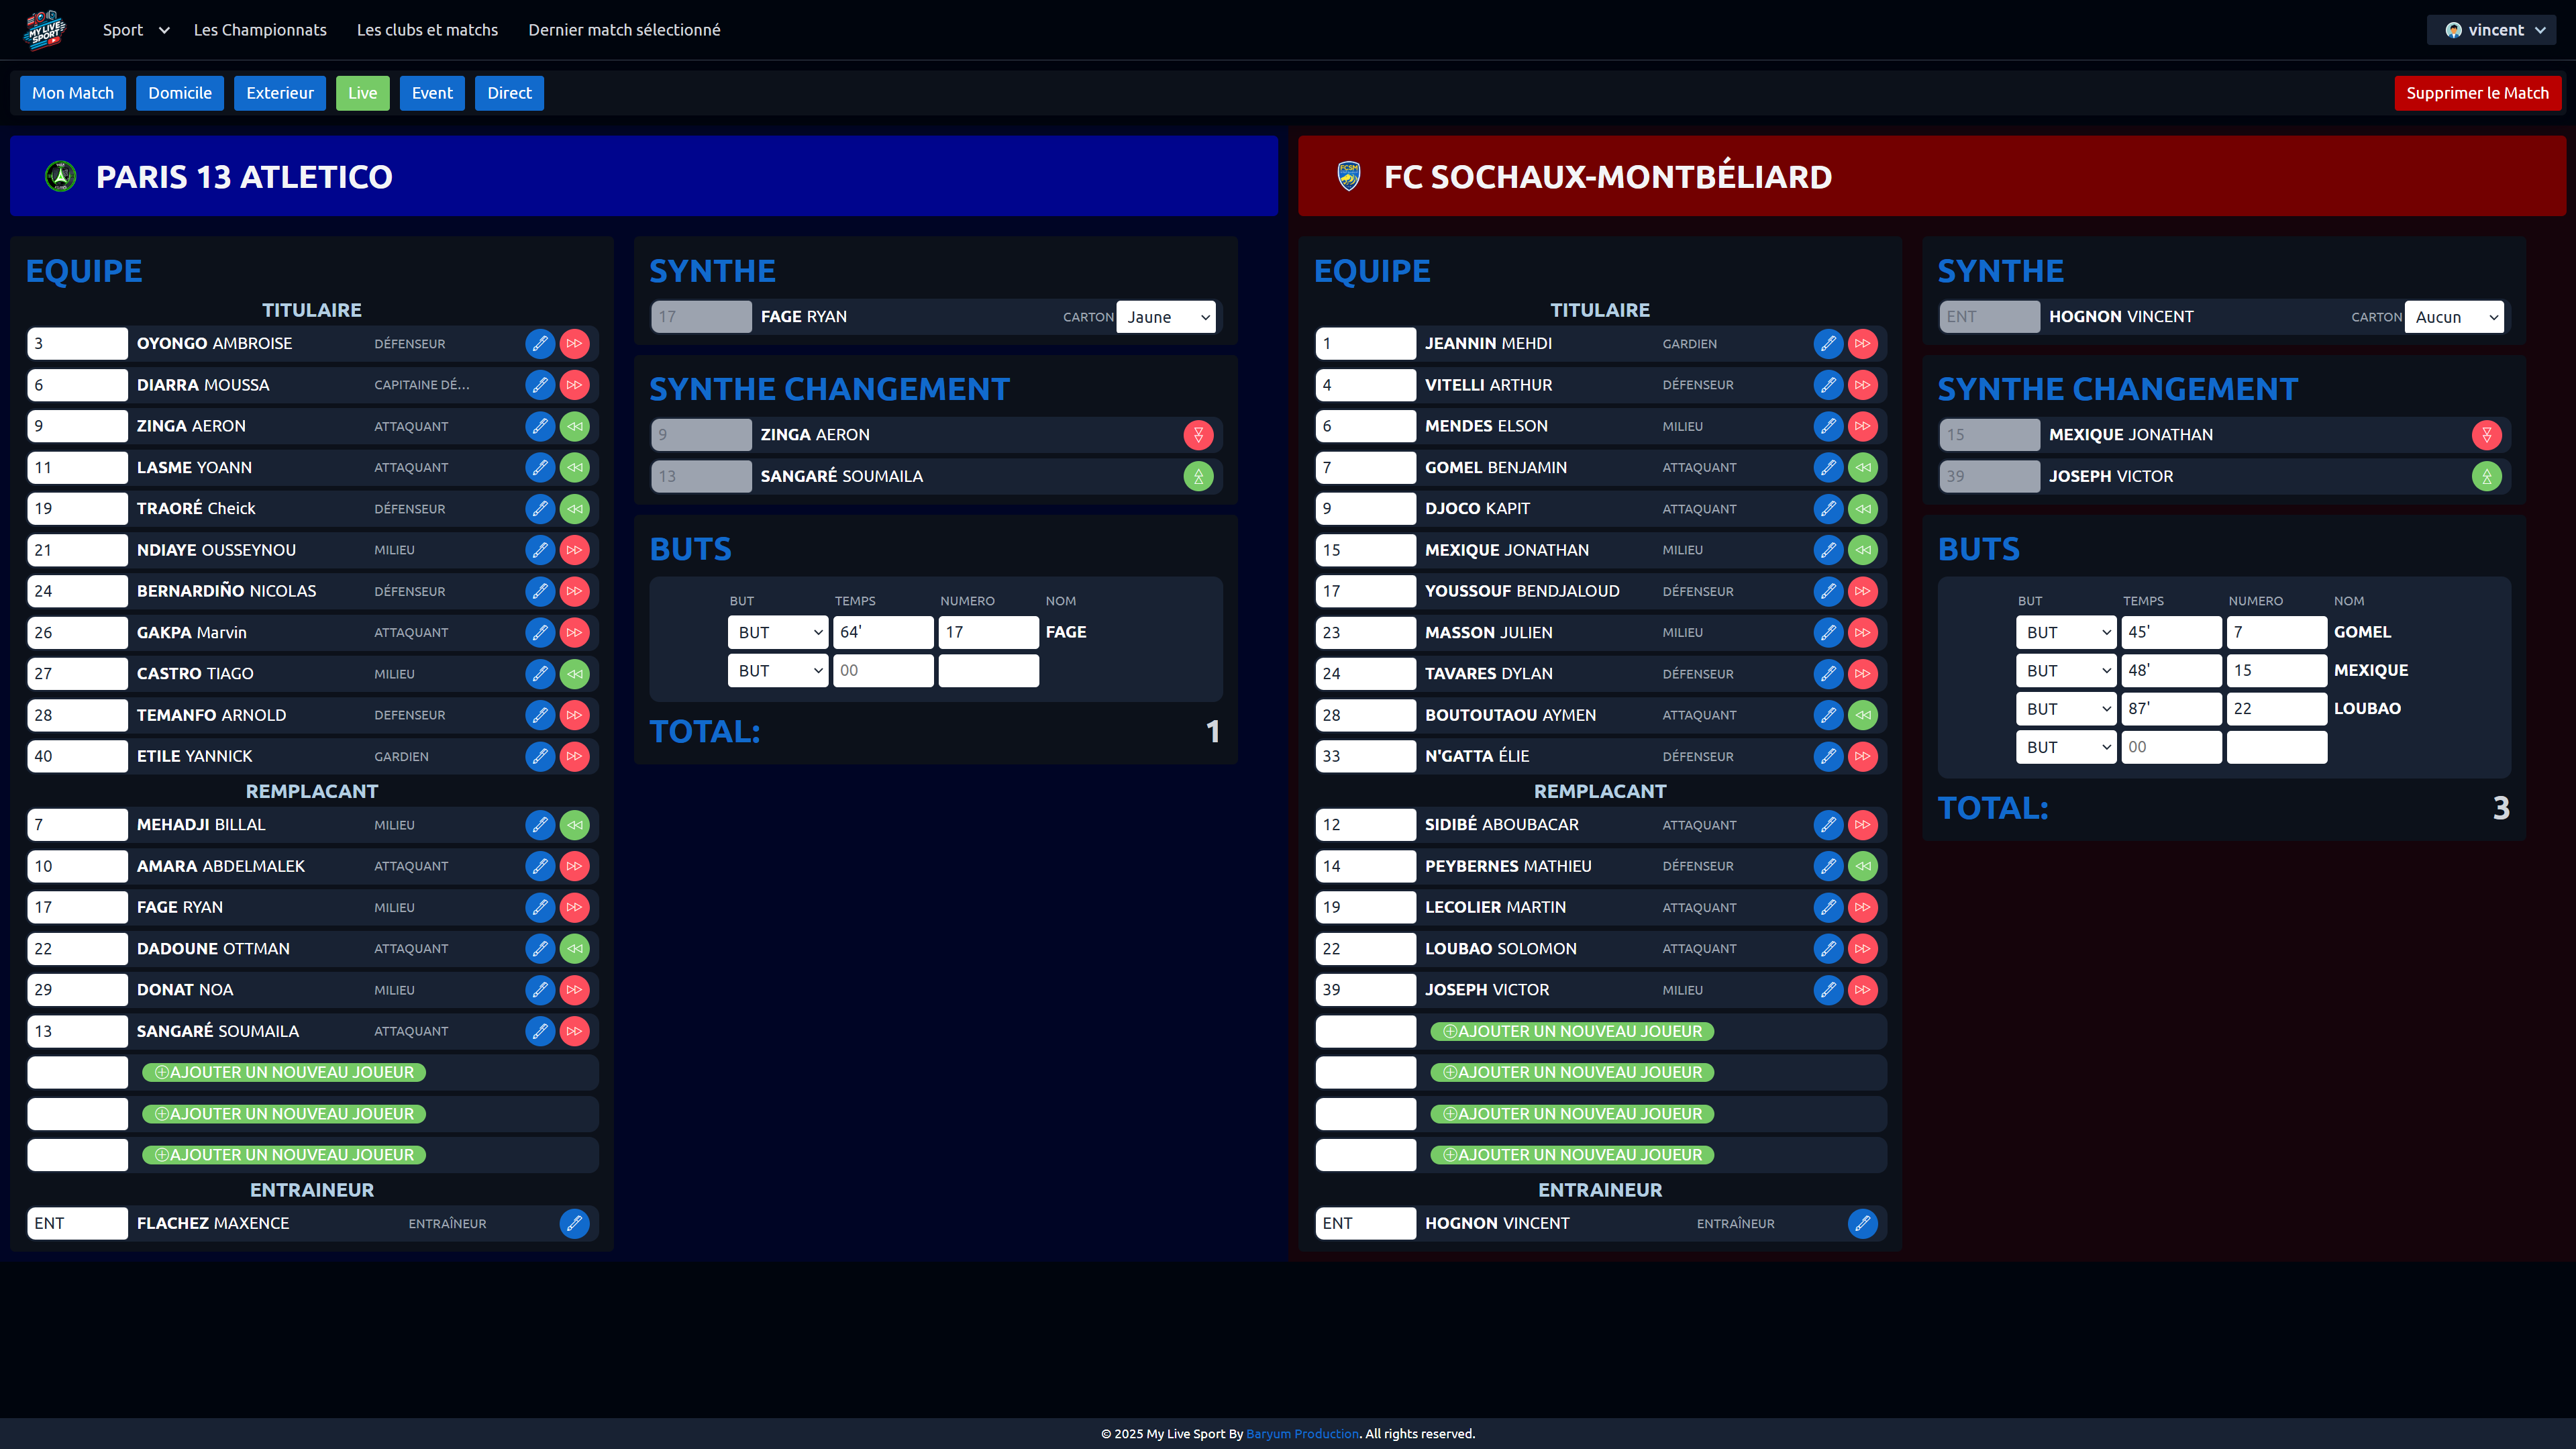Click the green rewind icon for GOMEL BENJAMIN
Viewport: 2576px width, 1449px height.
[1862, 467]
